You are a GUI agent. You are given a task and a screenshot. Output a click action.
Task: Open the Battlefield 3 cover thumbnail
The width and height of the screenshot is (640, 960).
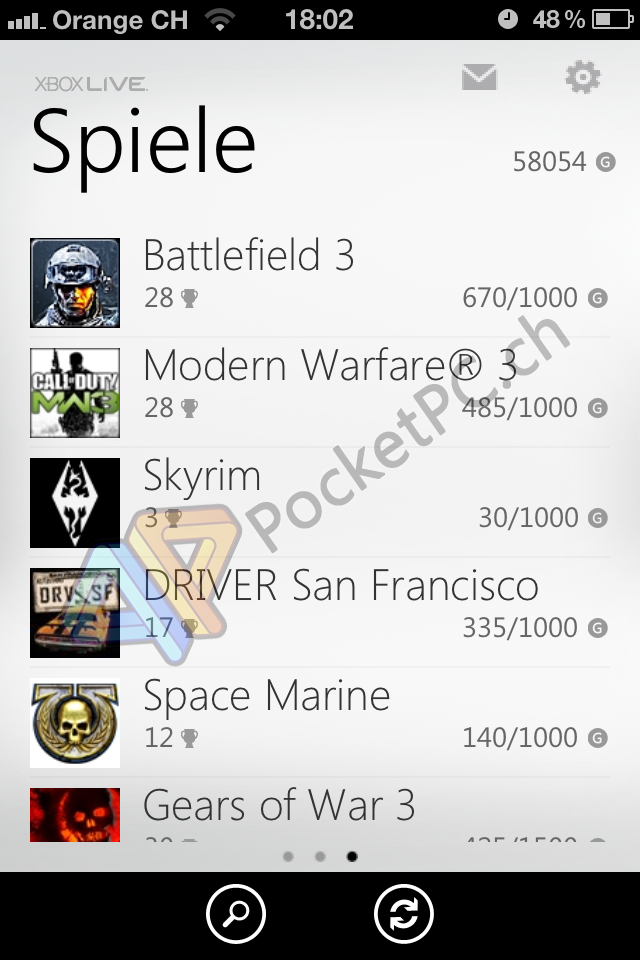point(75,283)
